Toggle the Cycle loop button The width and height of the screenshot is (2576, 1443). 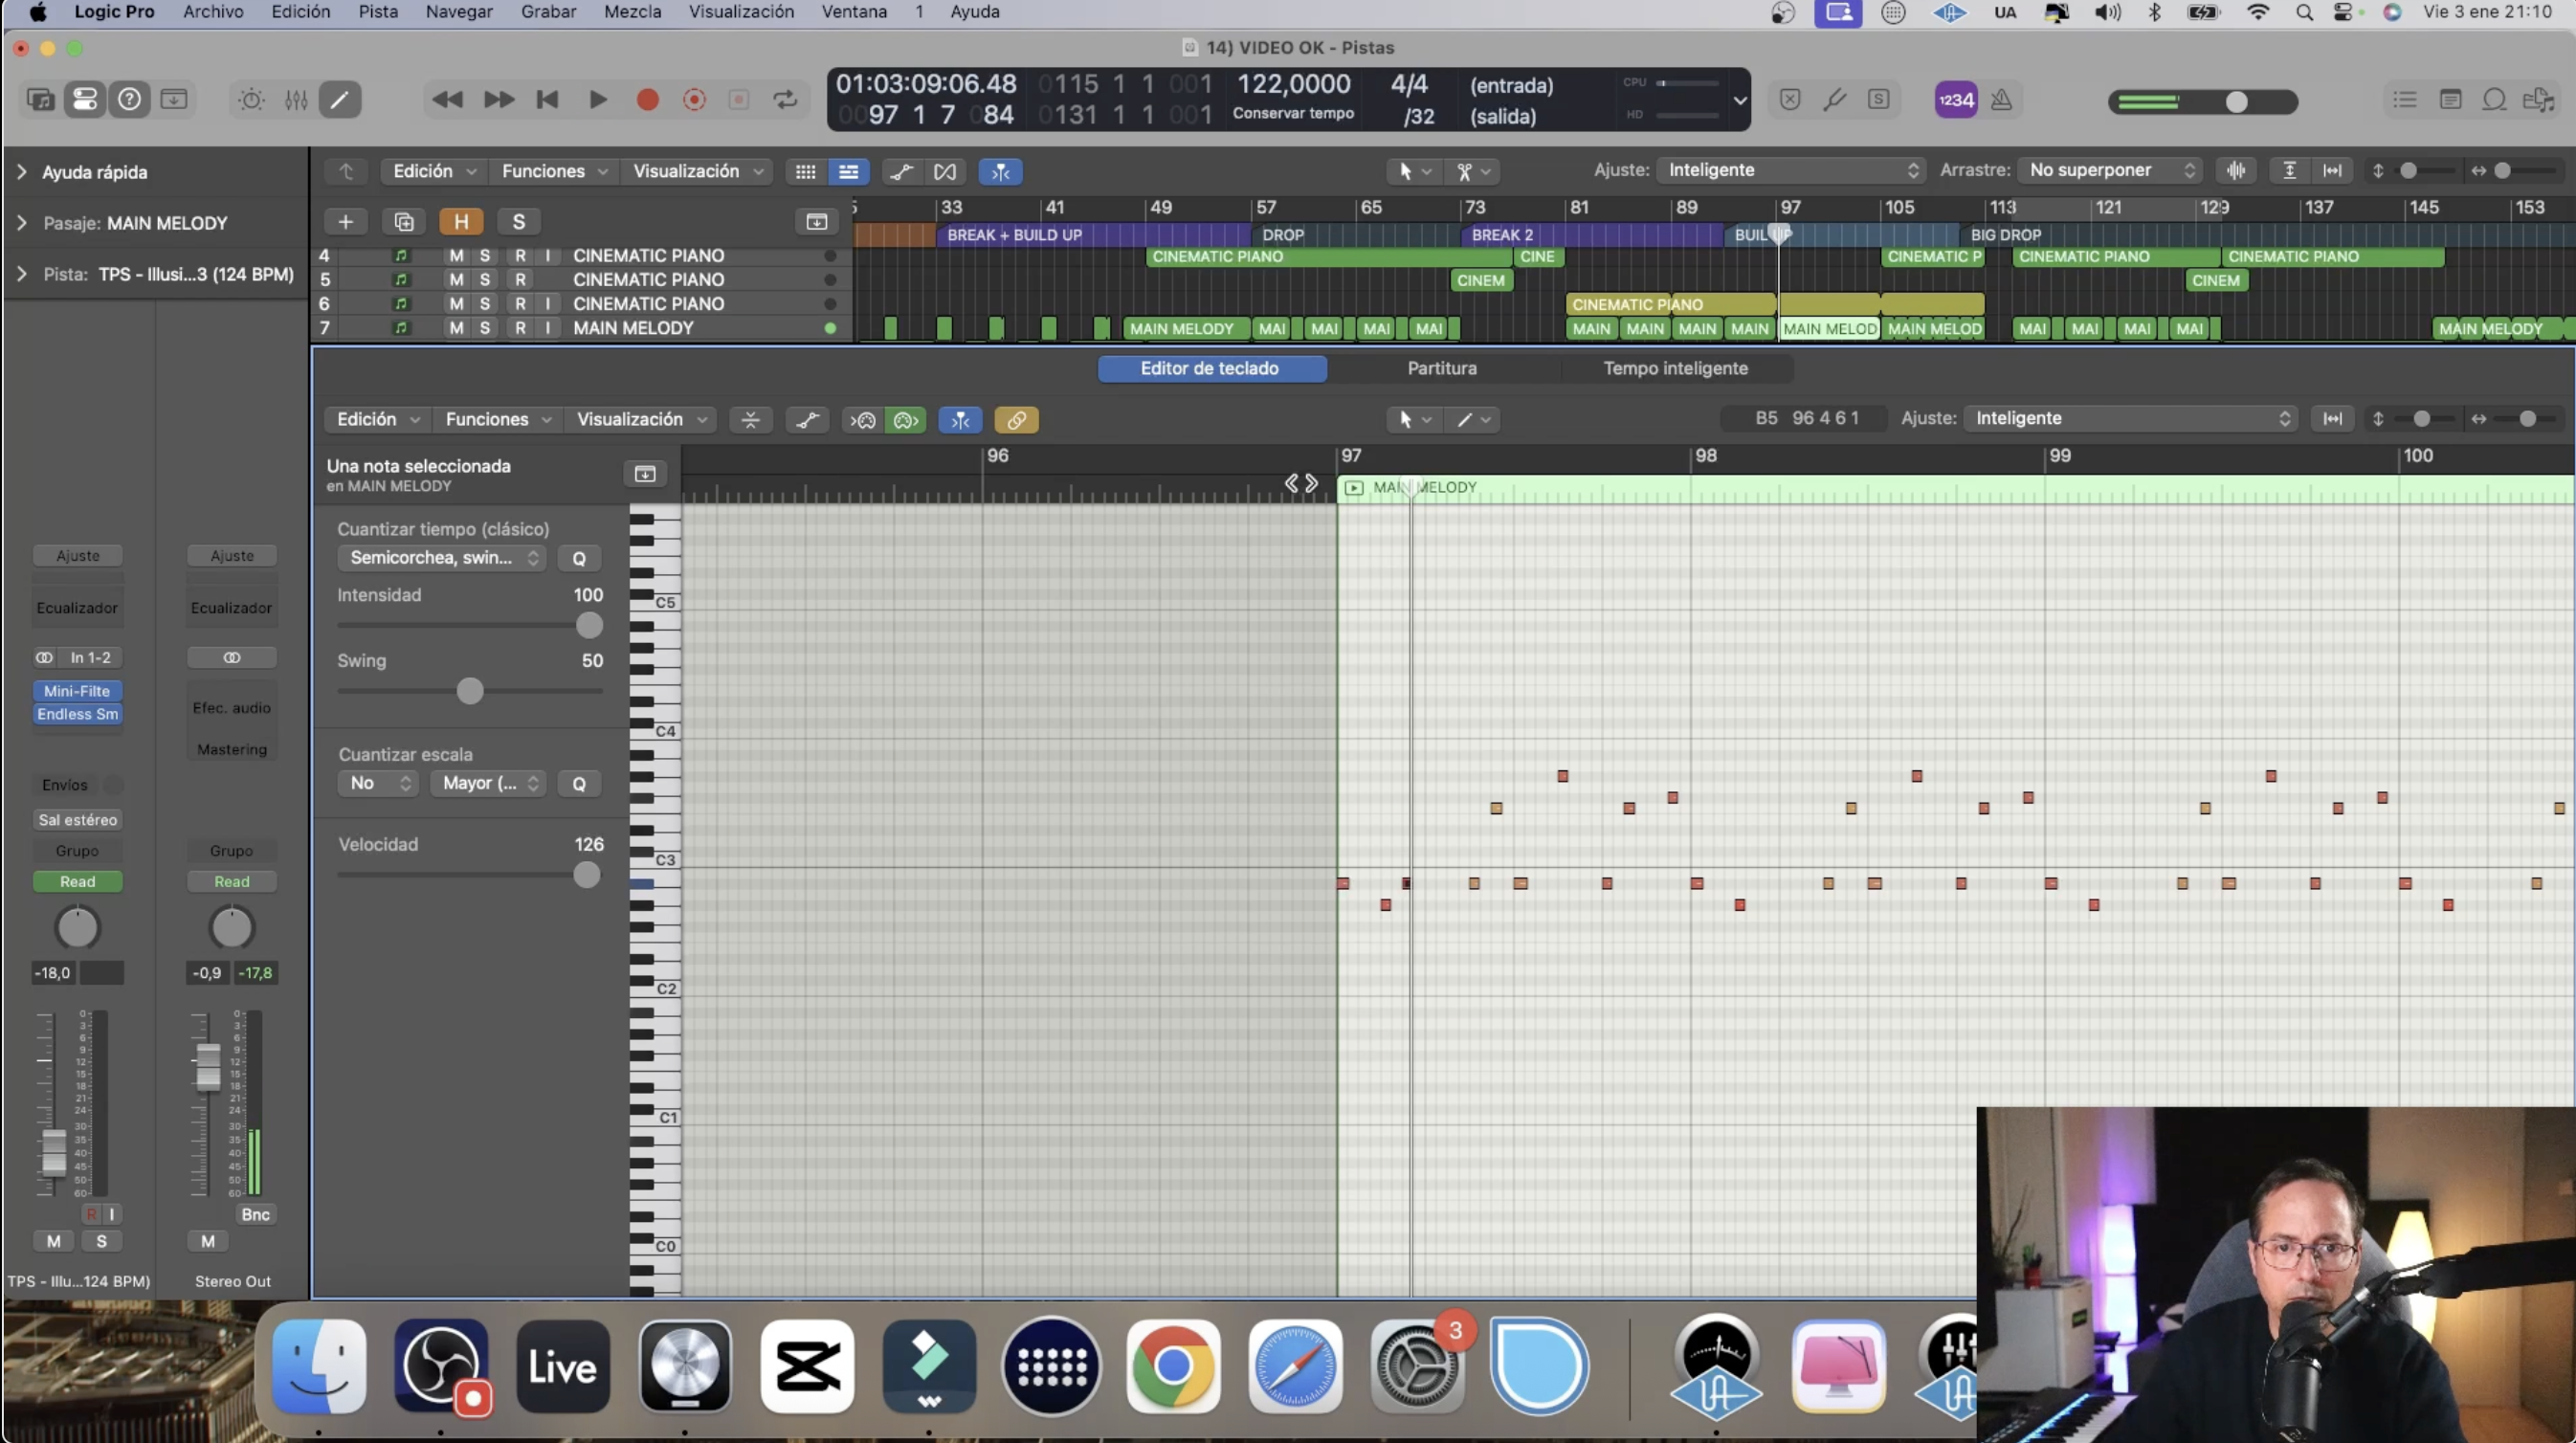click(x=785, y=99)
